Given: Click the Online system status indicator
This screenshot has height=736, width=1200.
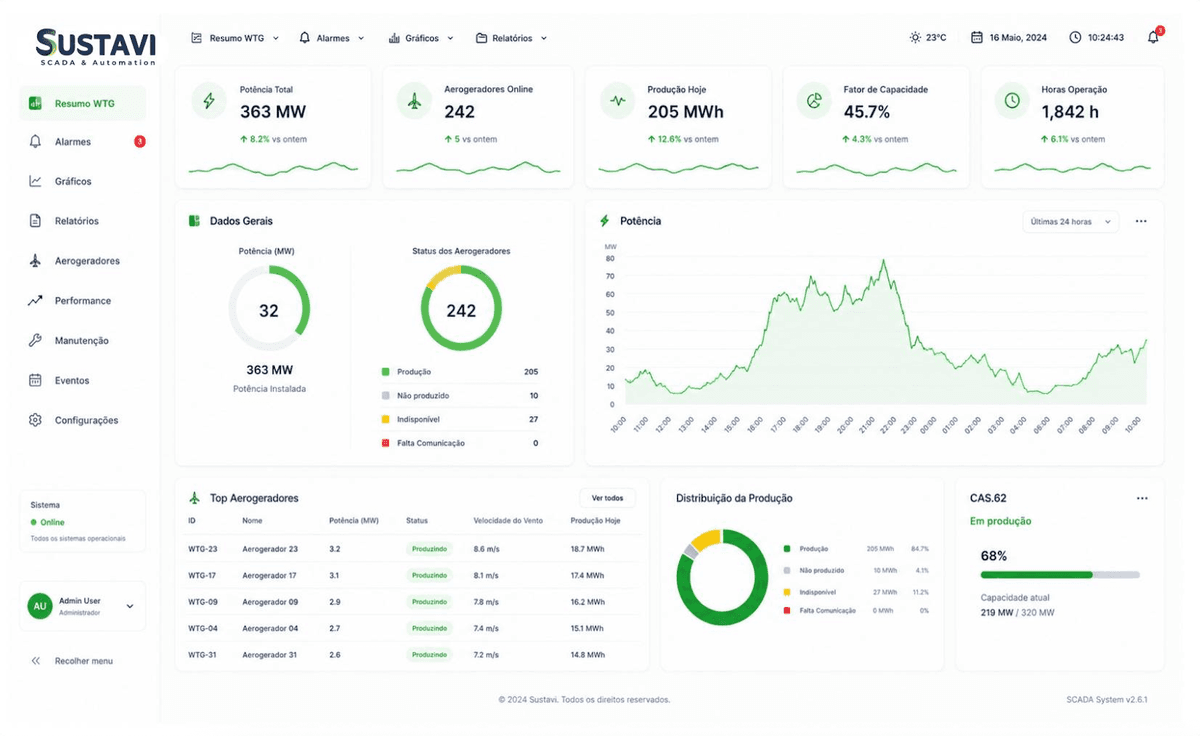Looking at the screenshot, I should [48, 522].
